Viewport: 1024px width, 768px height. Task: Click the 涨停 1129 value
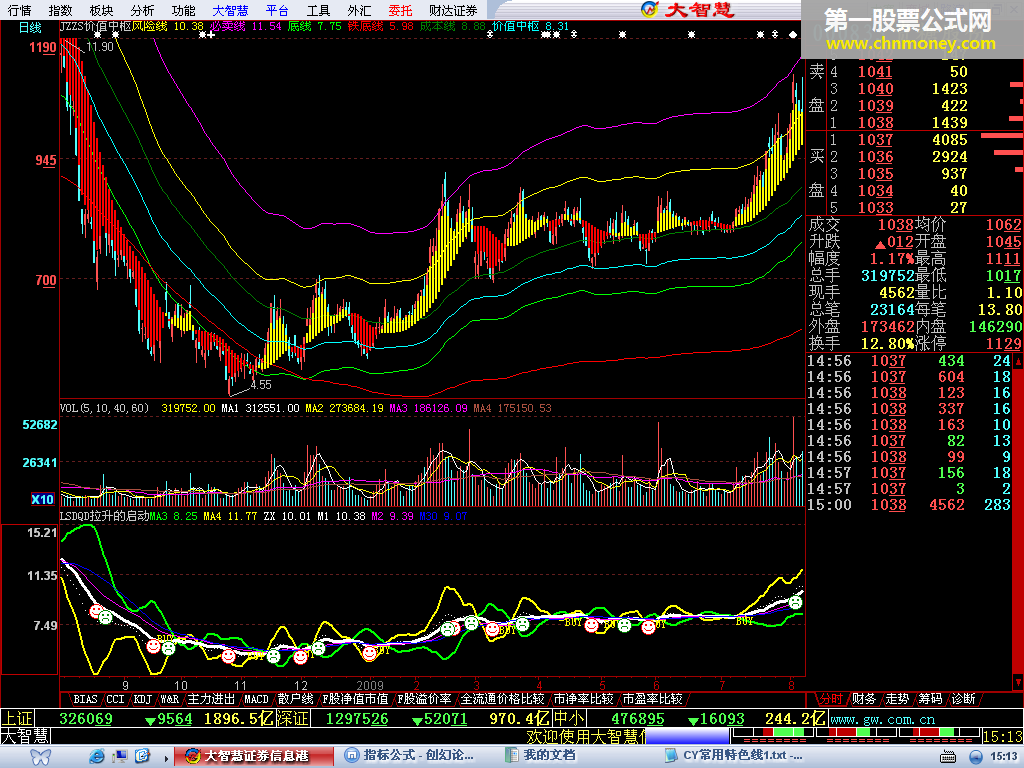tap(1003, 344)
